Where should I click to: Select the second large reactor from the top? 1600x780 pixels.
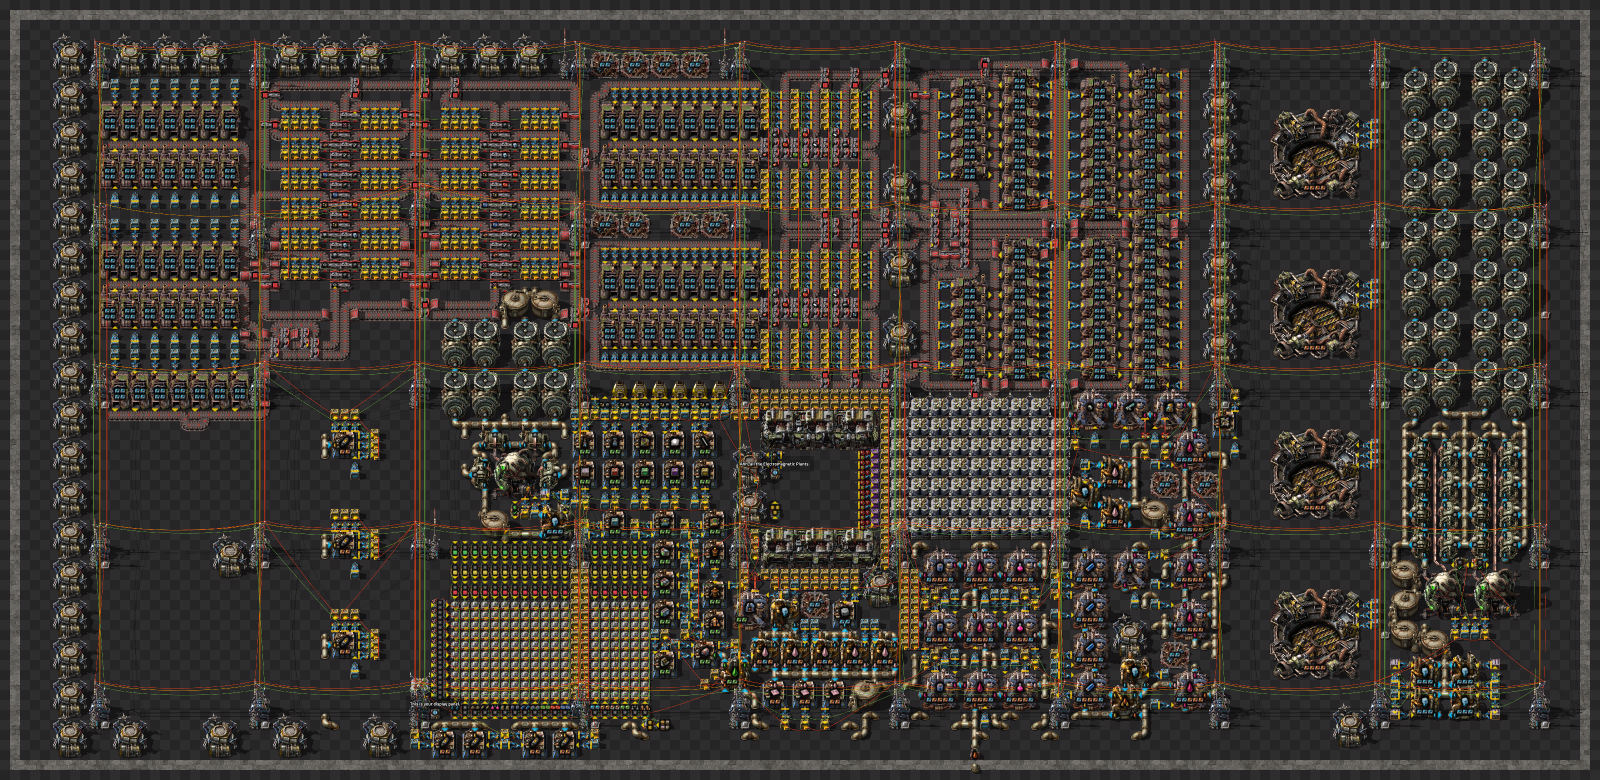(1314, 314)
